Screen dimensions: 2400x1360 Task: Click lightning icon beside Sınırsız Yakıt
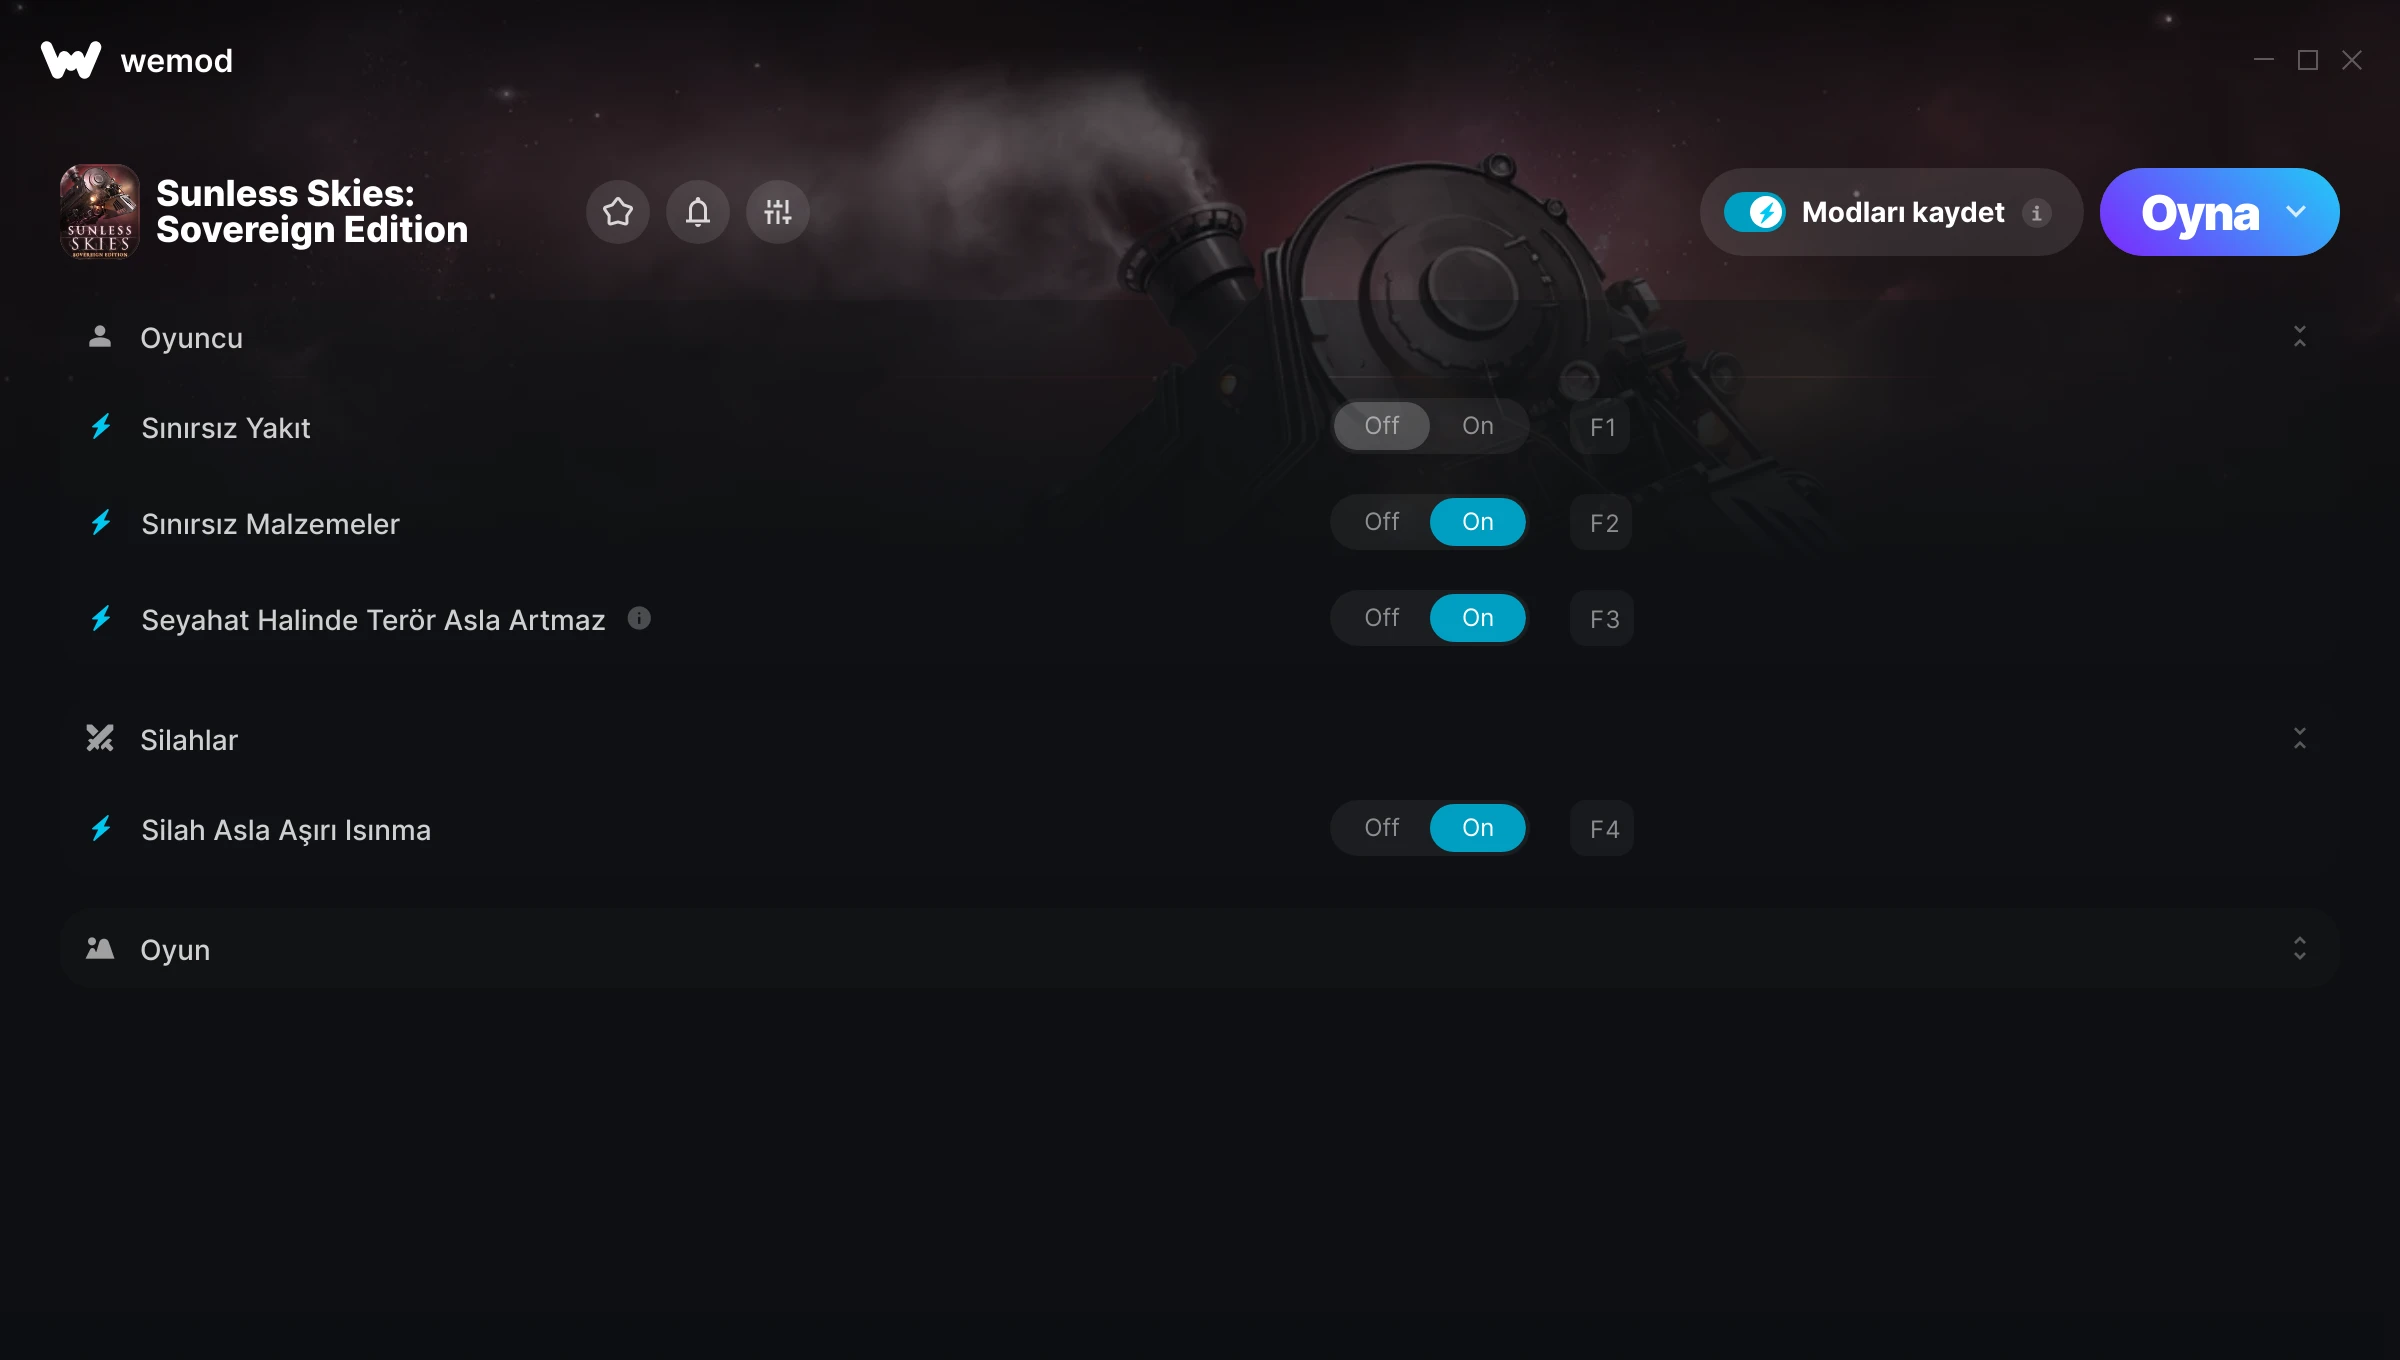tap(101, 427)
